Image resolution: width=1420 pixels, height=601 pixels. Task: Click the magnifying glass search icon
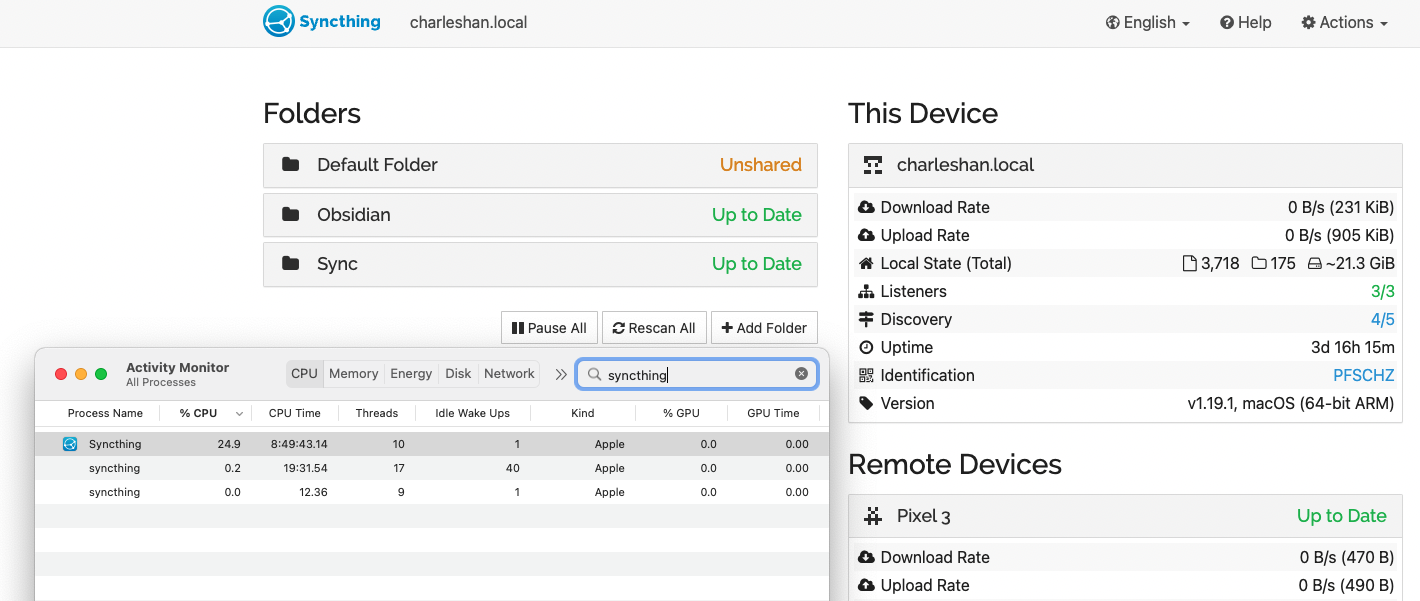coord(594,374)
